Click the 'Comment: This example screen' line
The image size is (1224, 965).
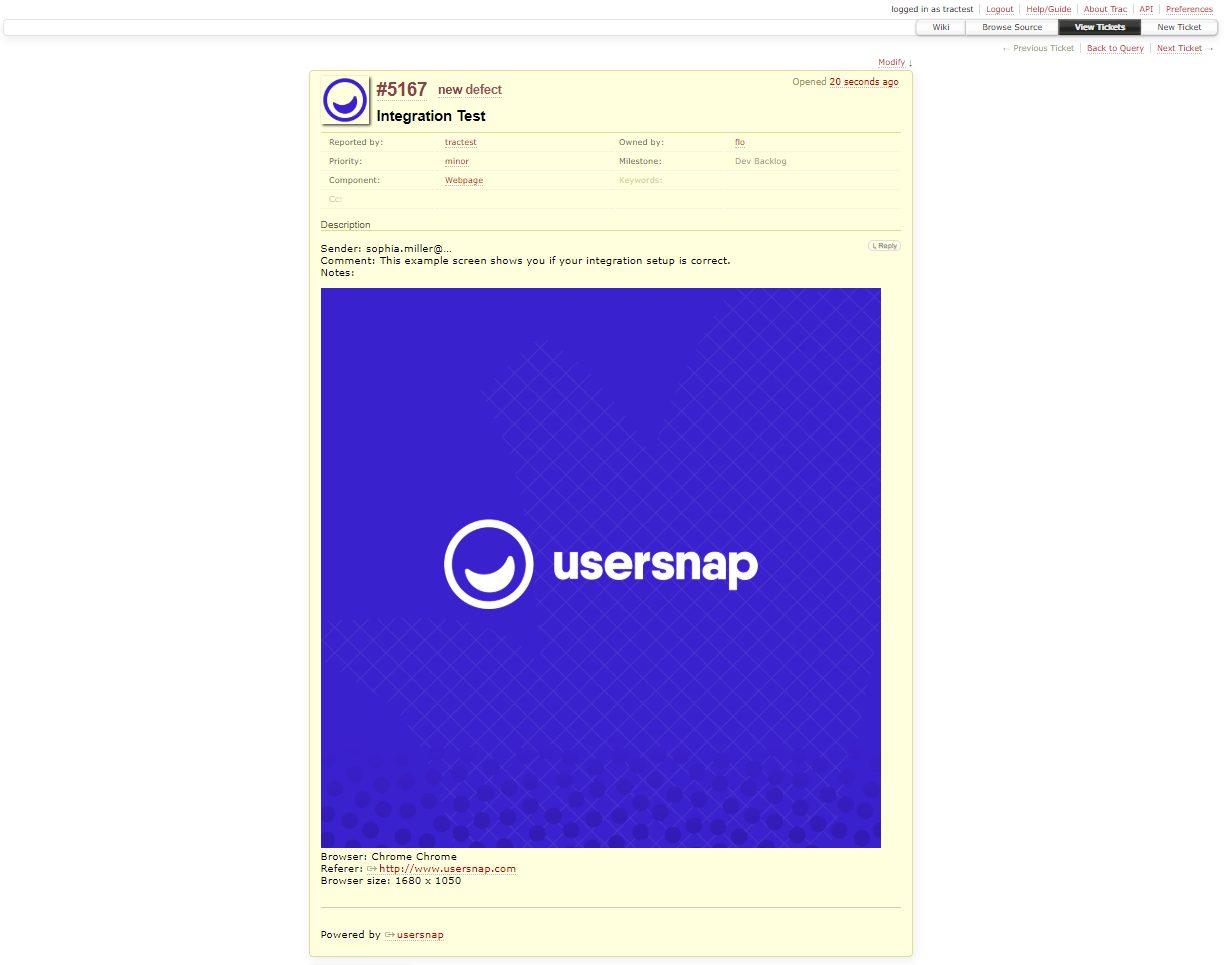pos(526,260)
